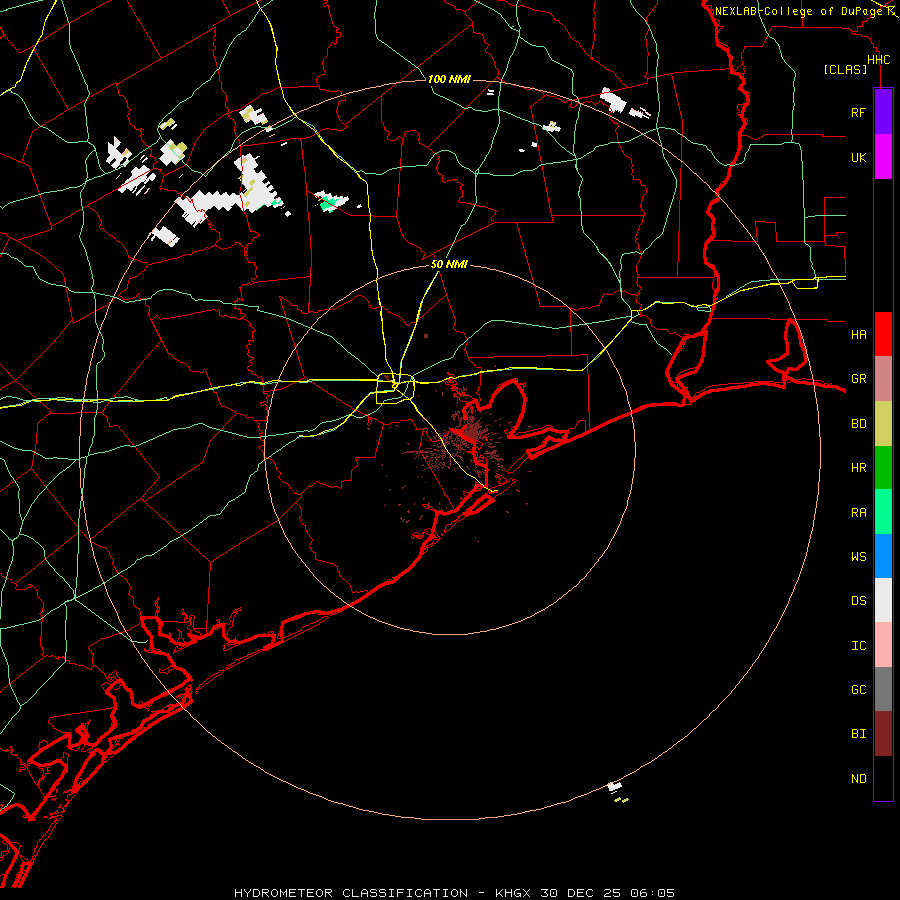Click the 30 DEC 25 date stamp
Screen dimensions: 900x900
tap(582, 893)
